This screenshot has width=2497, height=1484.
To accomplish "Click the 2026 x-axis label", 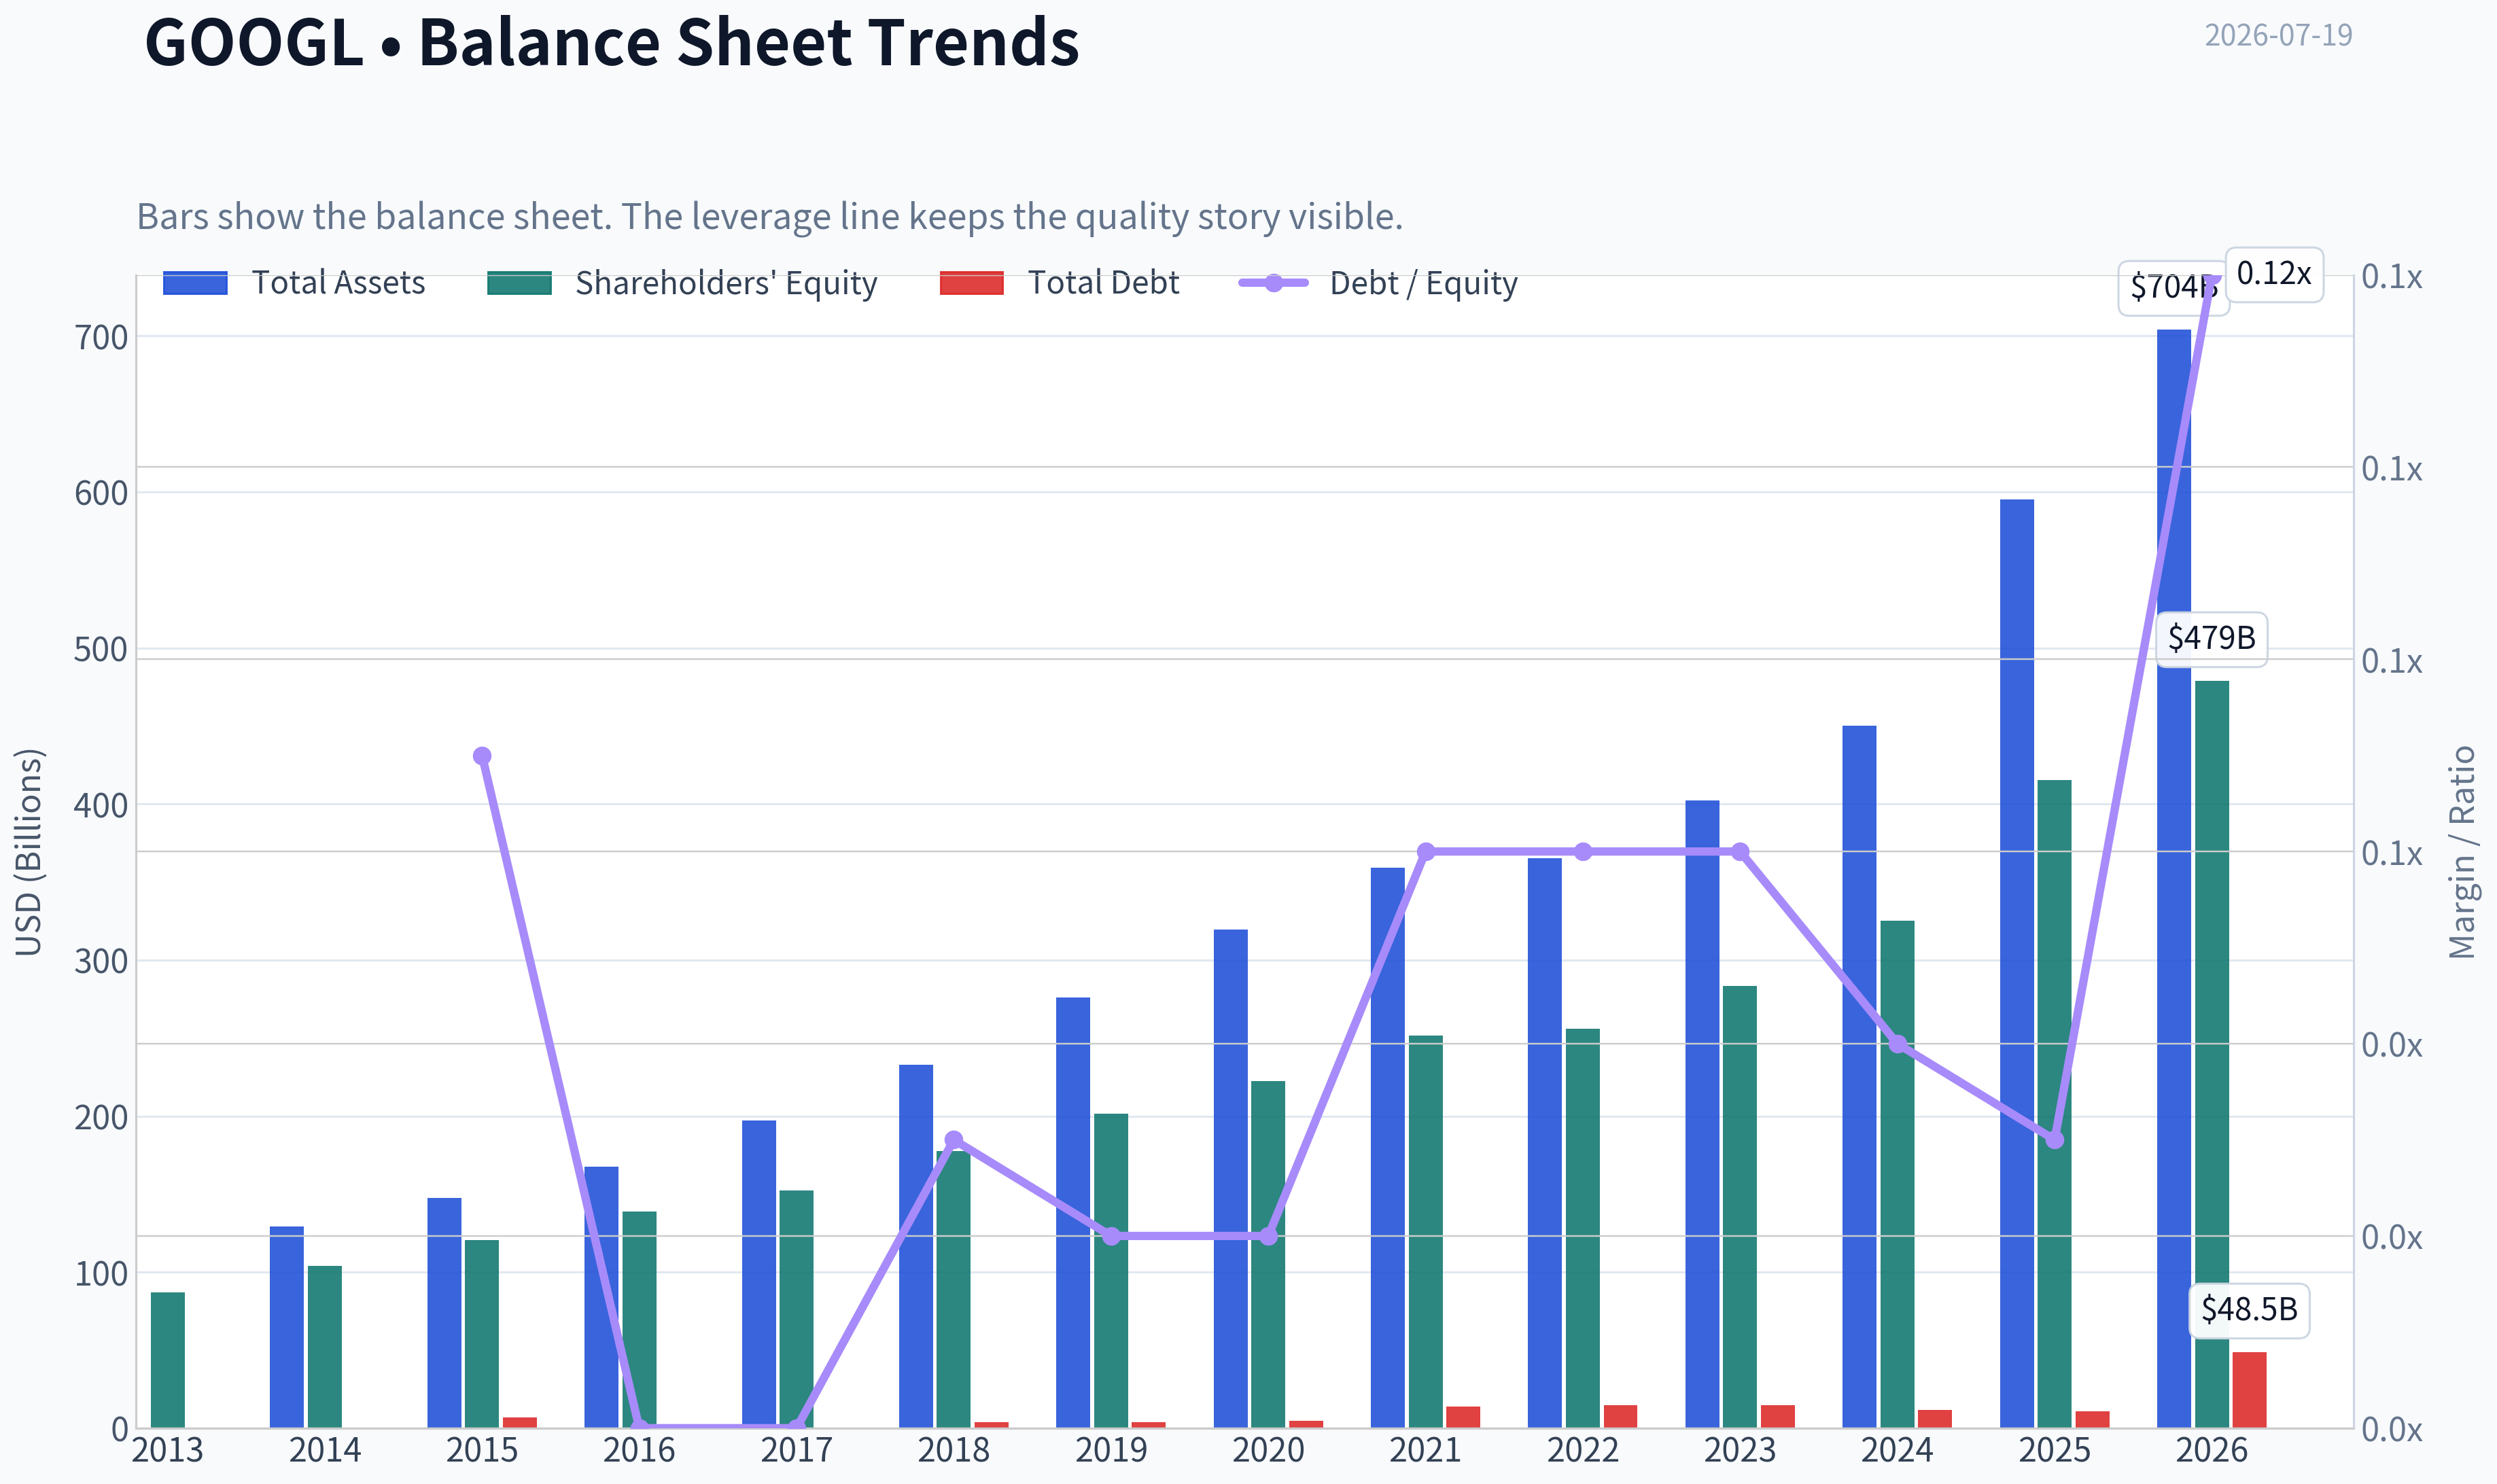I will [2211, 1450].
